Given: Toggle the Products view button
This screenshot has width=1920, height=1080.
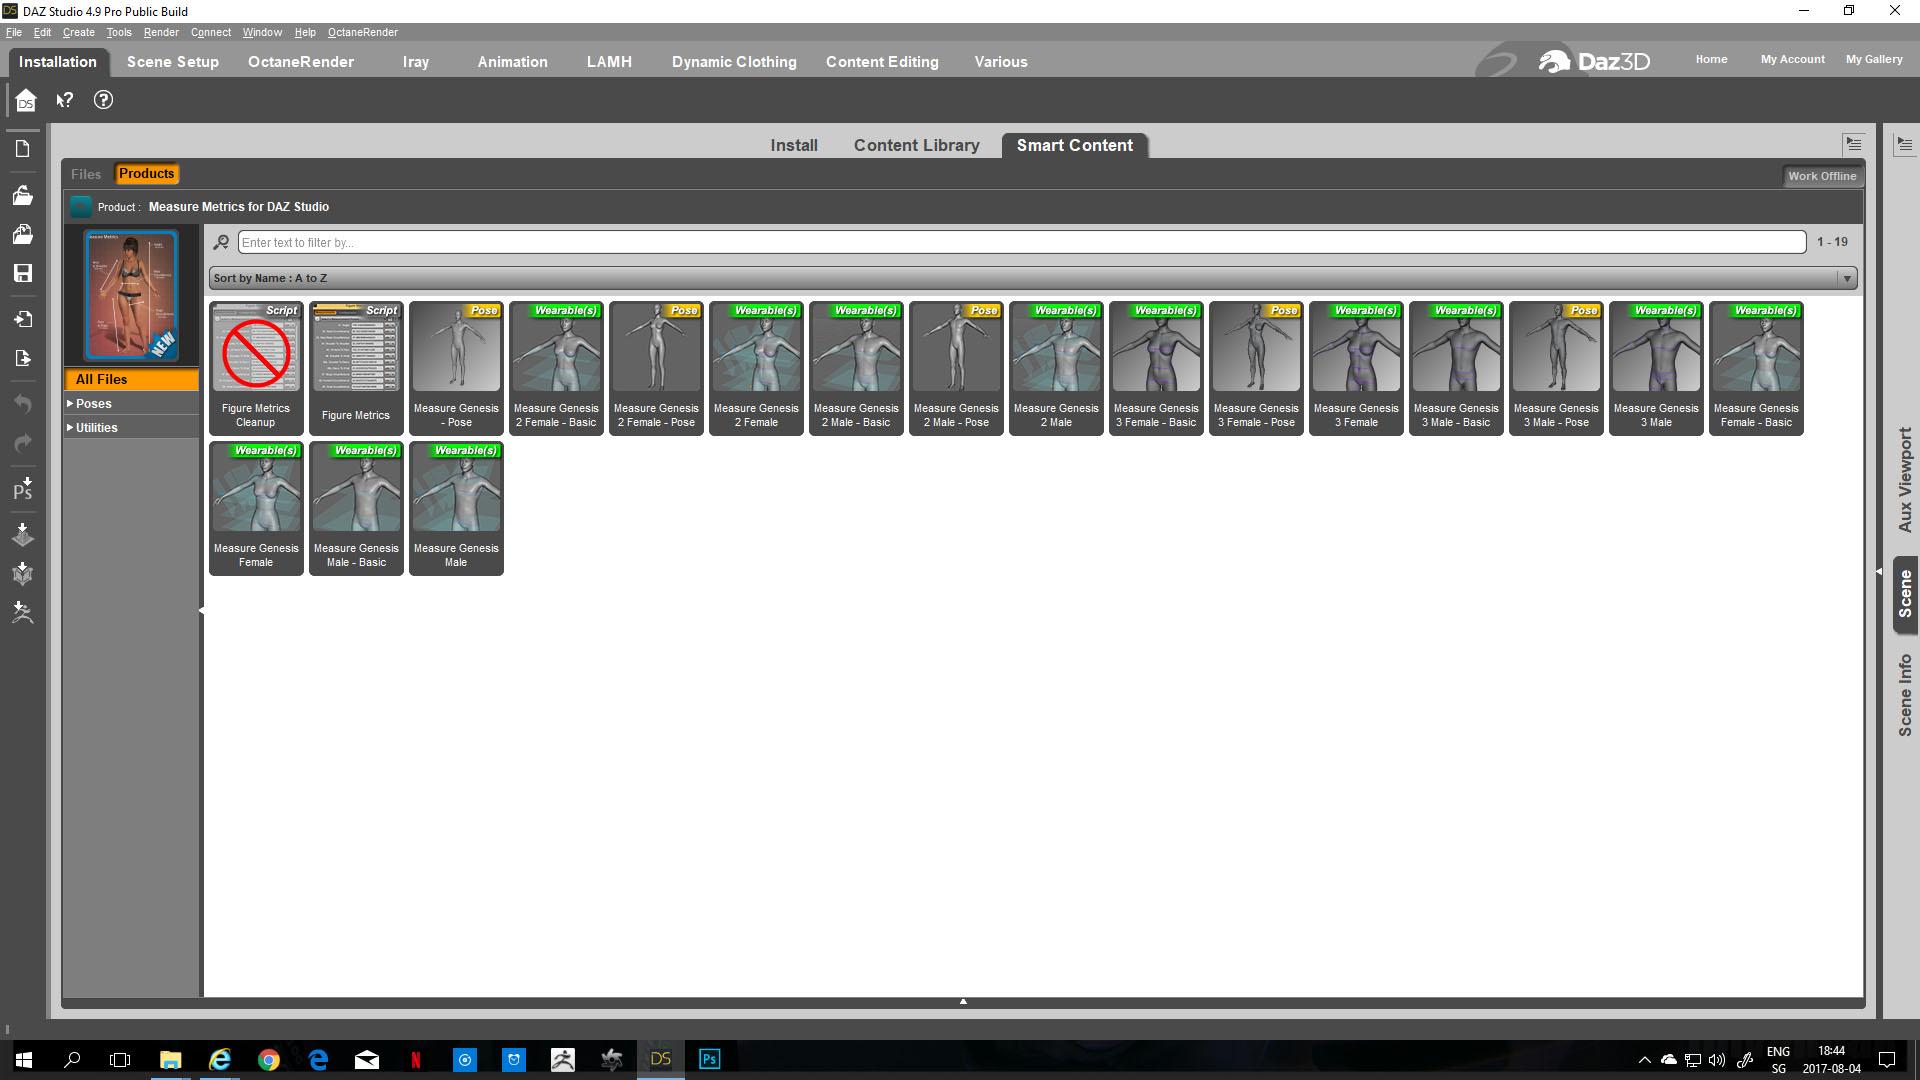Looking at the screenshot, I should coord(146,174).
